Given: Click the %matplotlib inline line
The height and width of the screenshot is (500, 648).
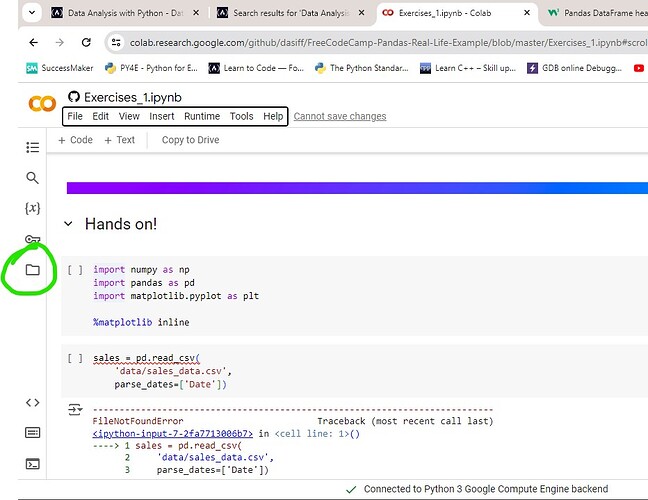Looking at the screenshot, I should pyautogui.click(x=141, y=322).
